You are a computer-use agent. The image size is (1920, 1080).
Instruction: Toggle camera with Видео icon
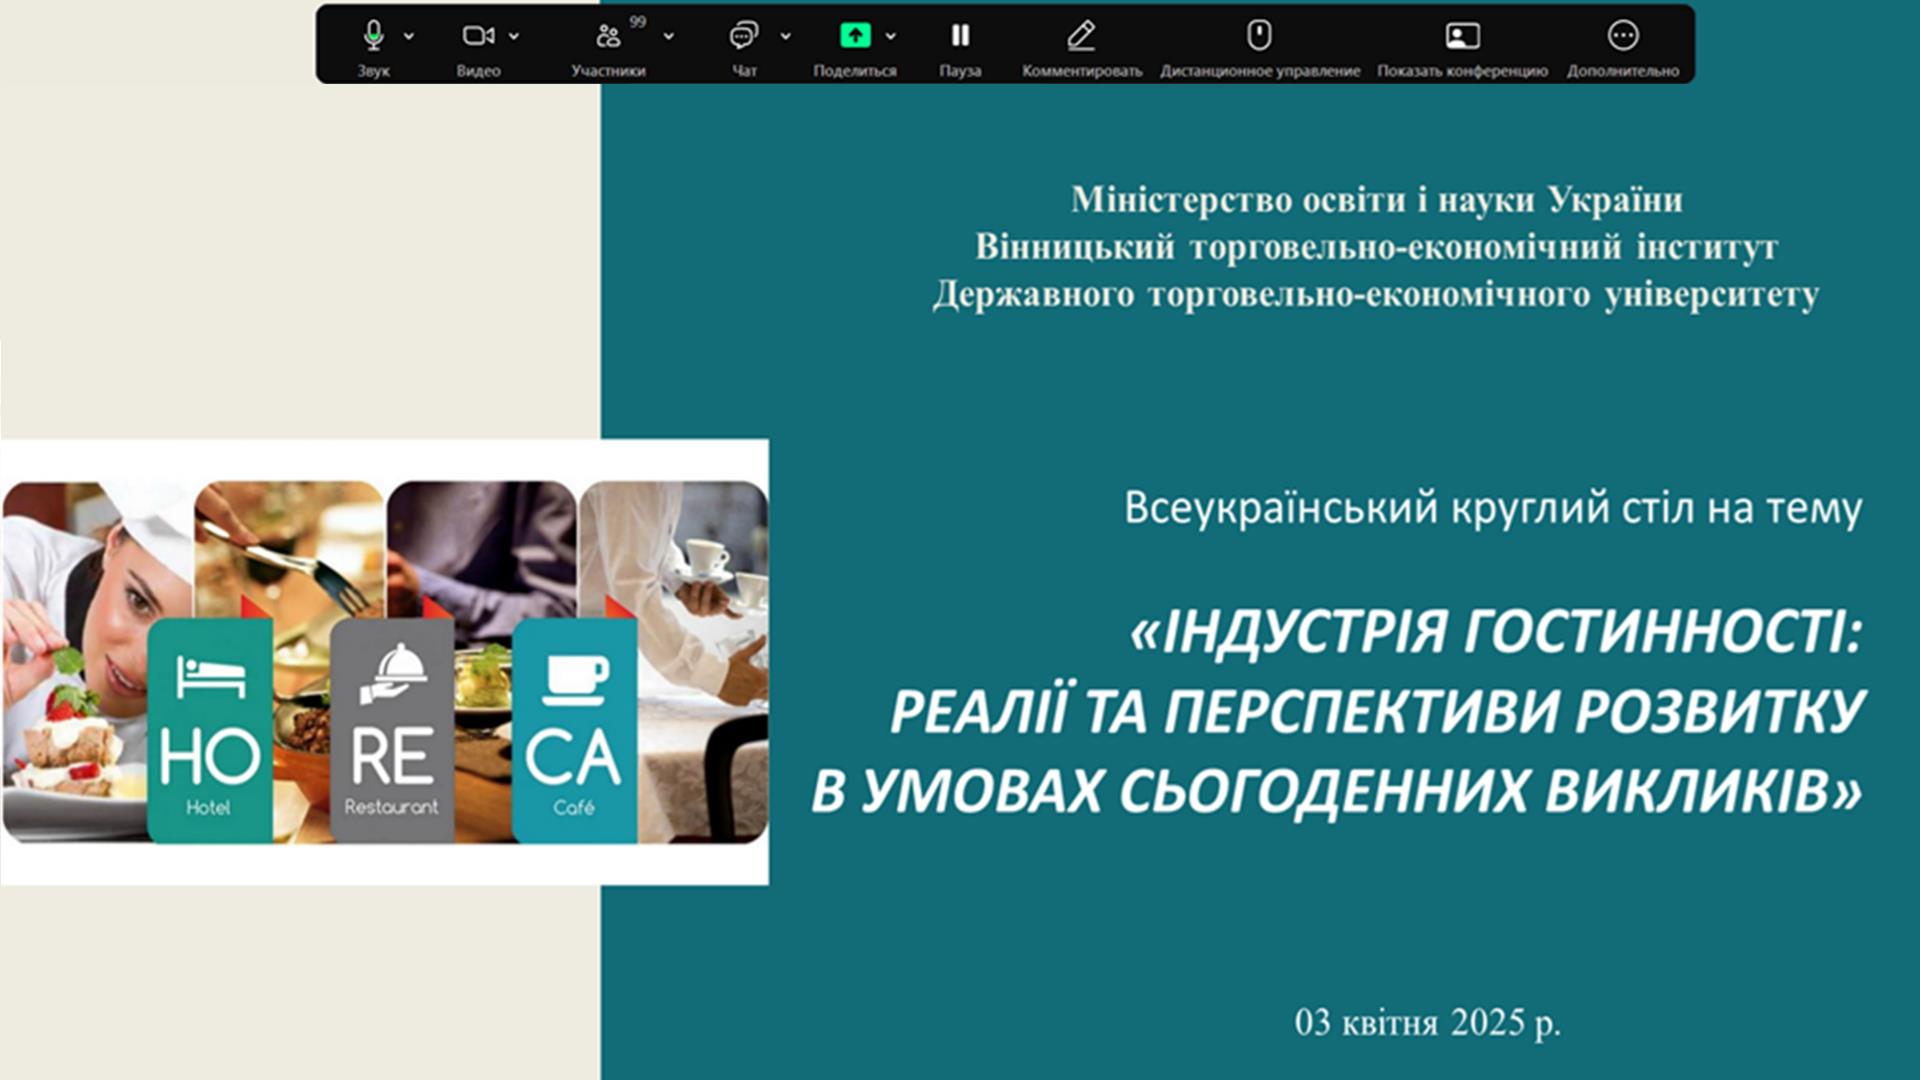click(477, 36)
